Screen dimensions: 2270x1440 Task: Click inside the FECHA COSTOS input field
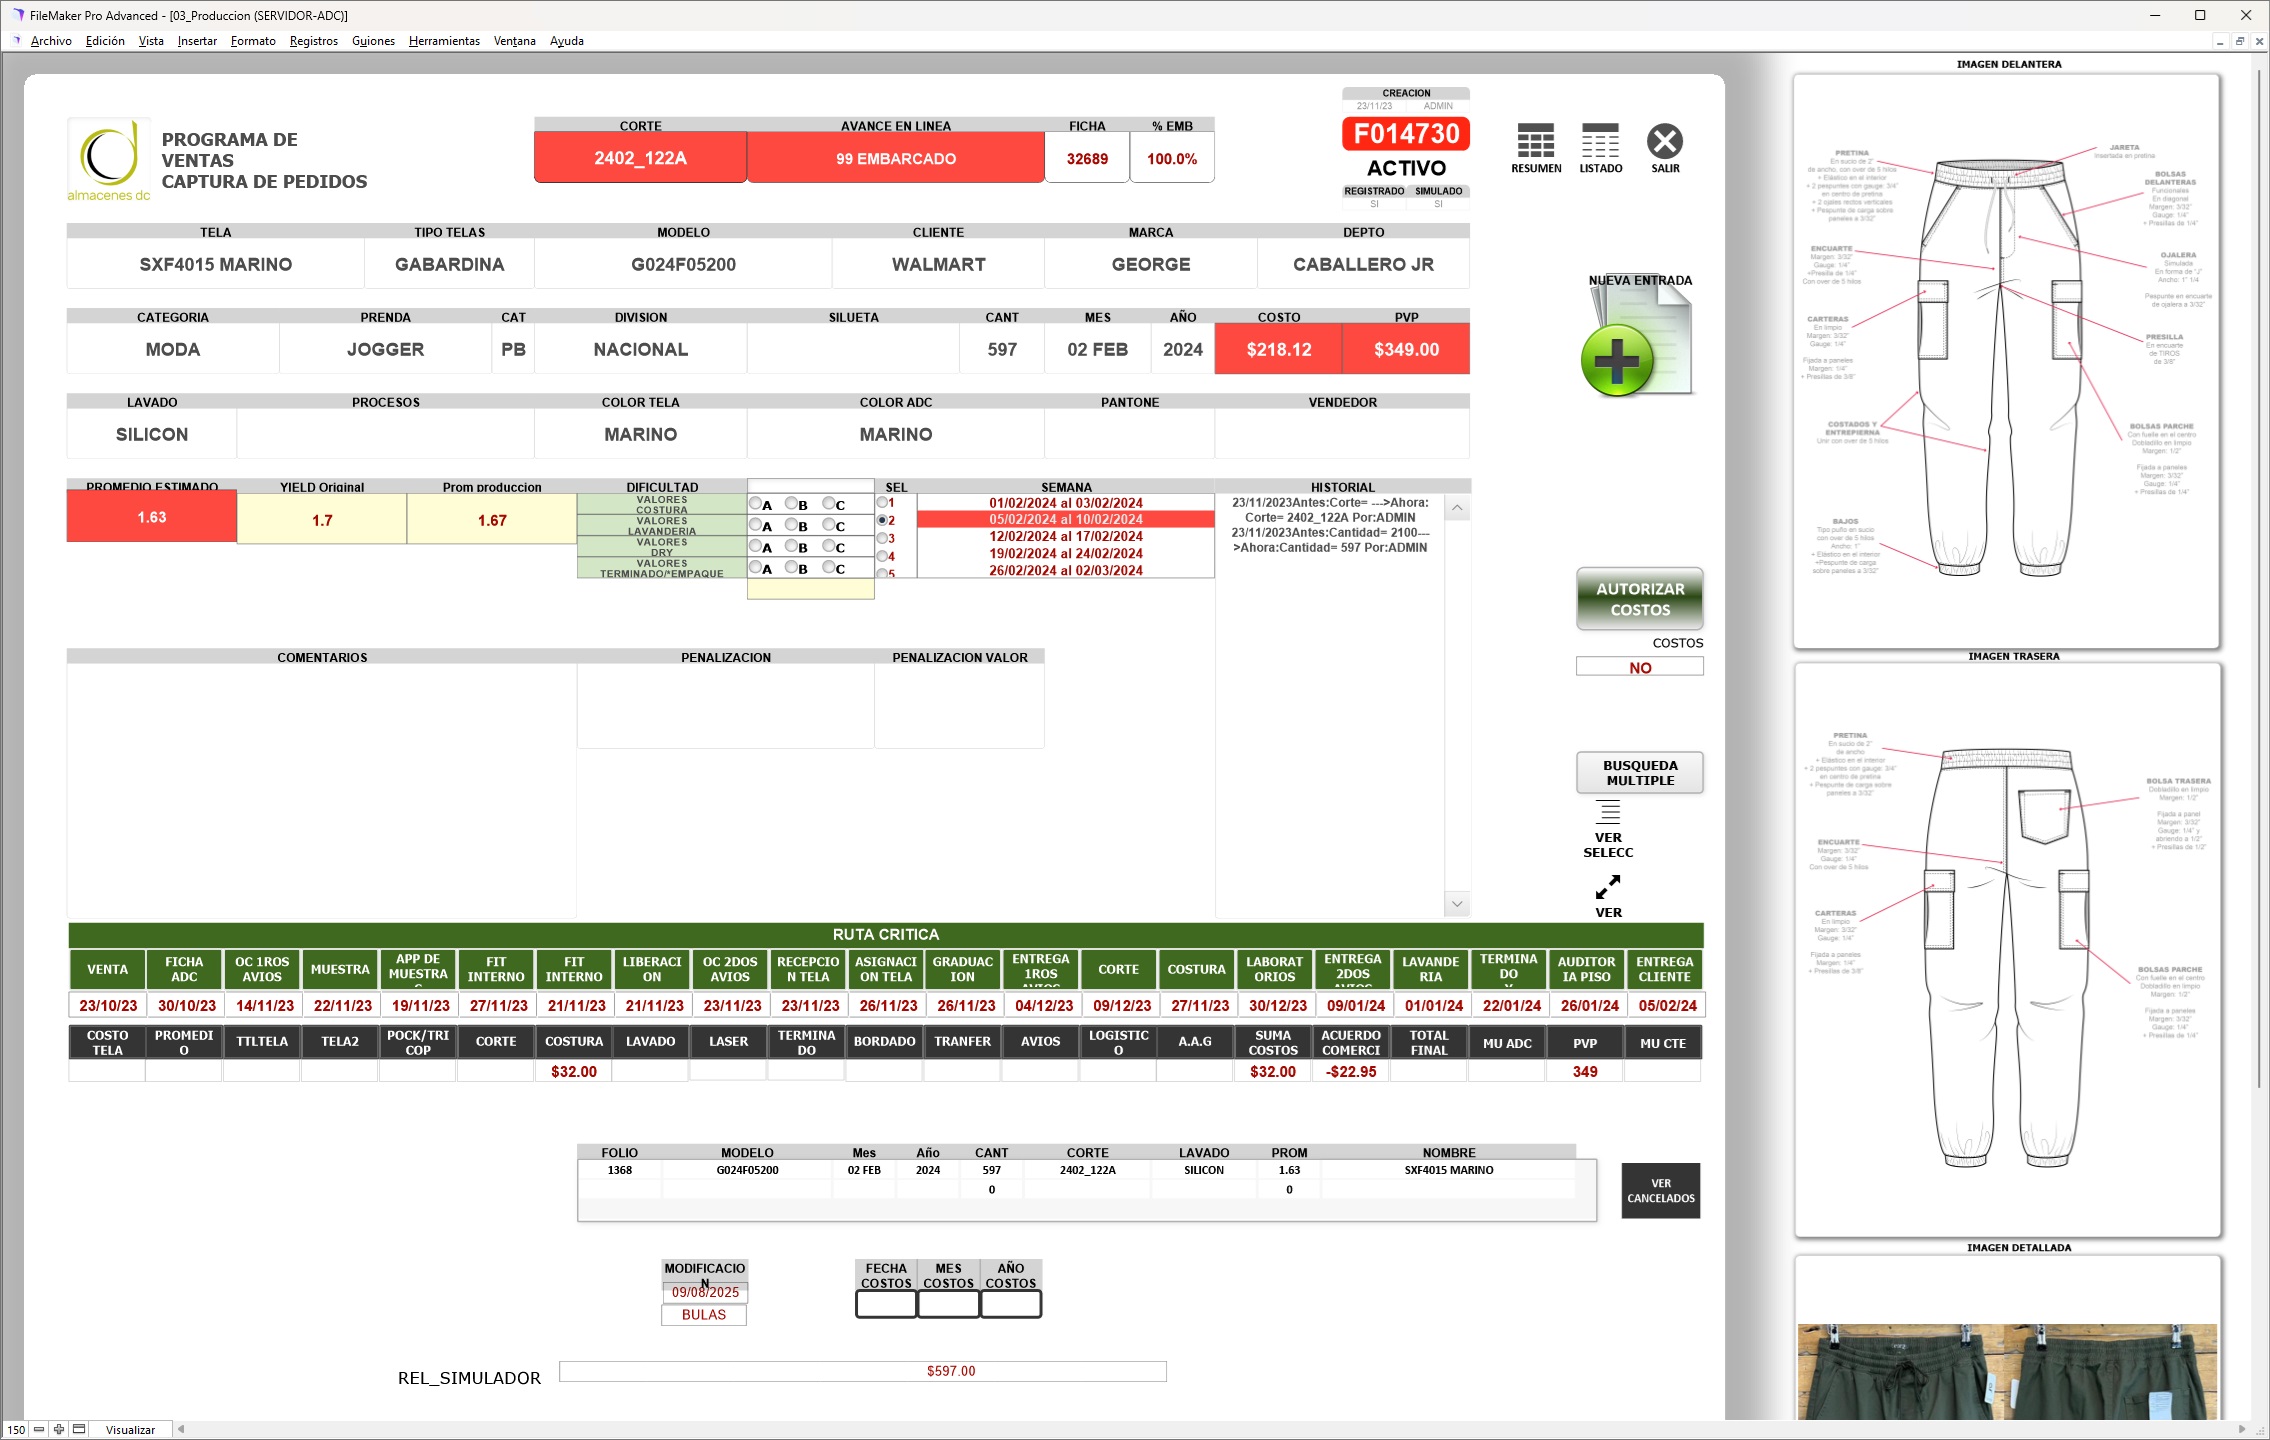pos(884,1304)
